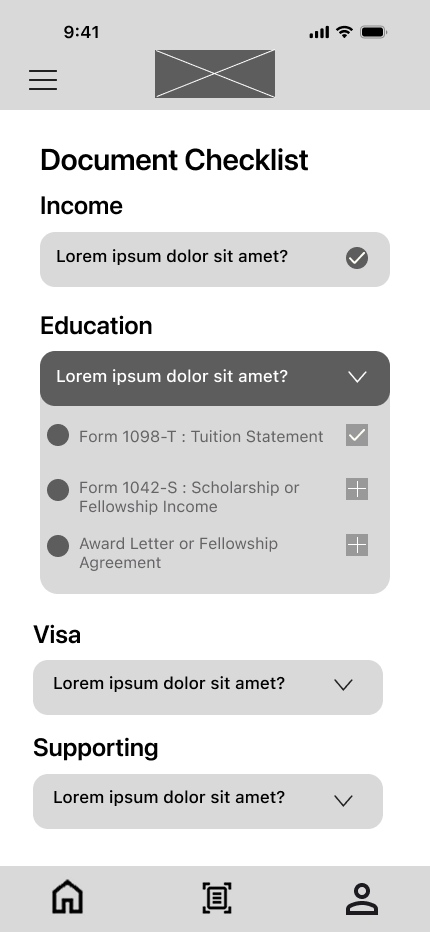Screen dimensions: 430x932
Task: Click the bullet next to Award Letter
Action: pyautogui.click(x=58, y=546)
